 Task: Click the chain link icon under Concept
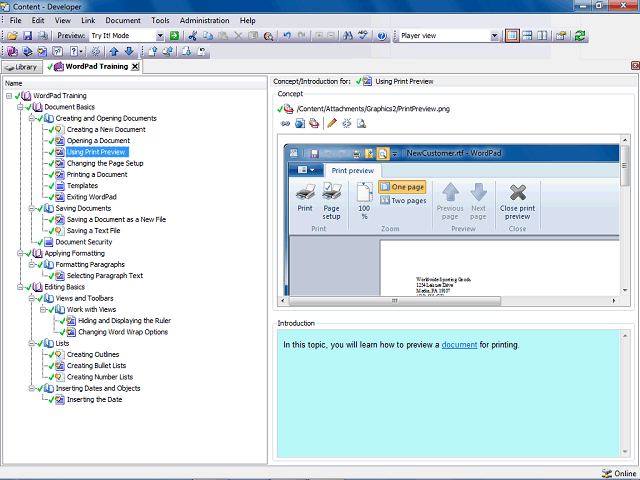coord(285,123)
